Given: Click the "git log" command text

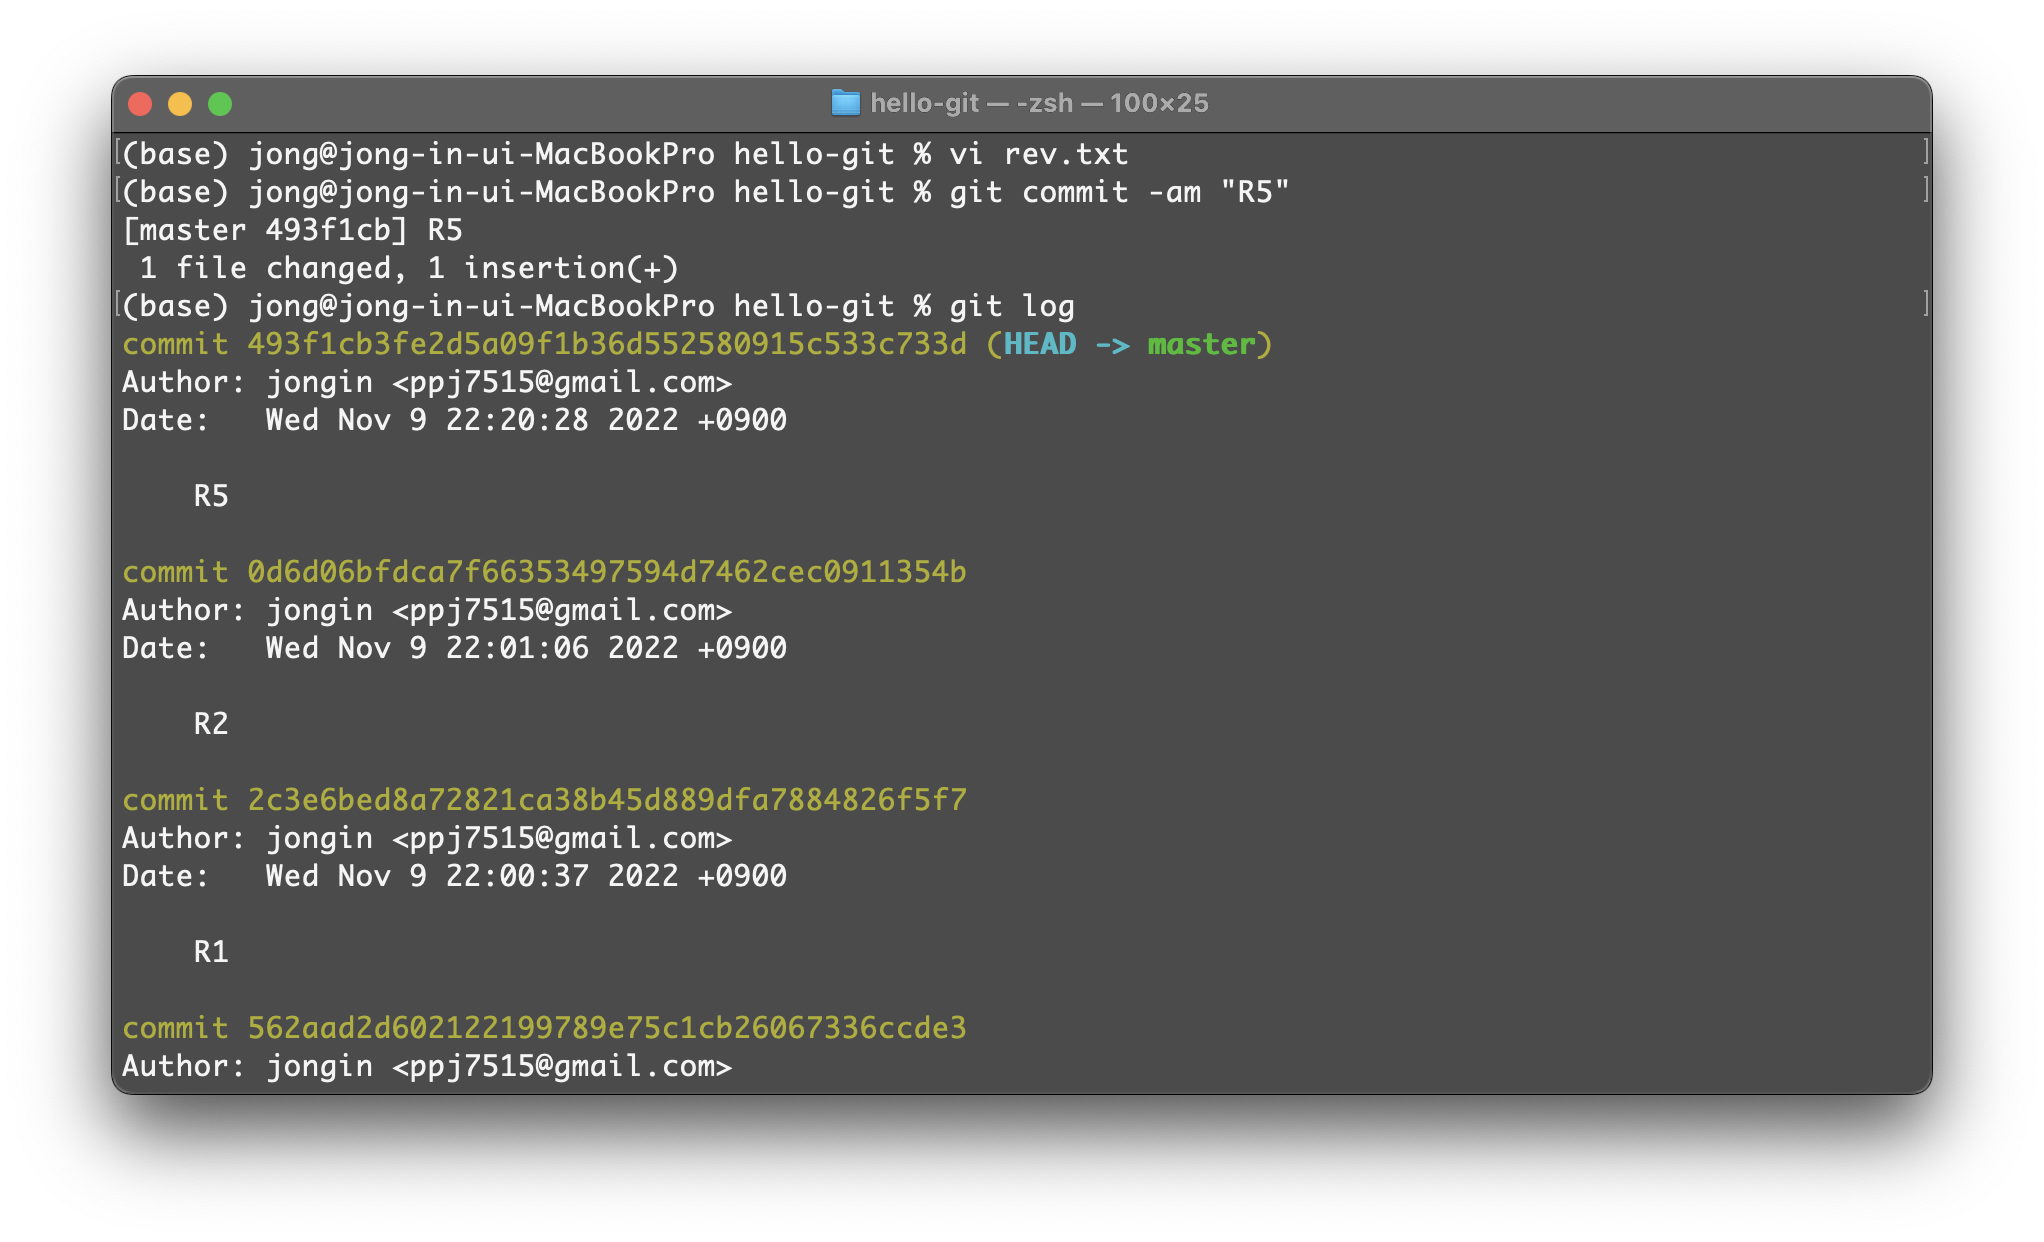Looking at the screenshot, I should tap(1011, 306).
